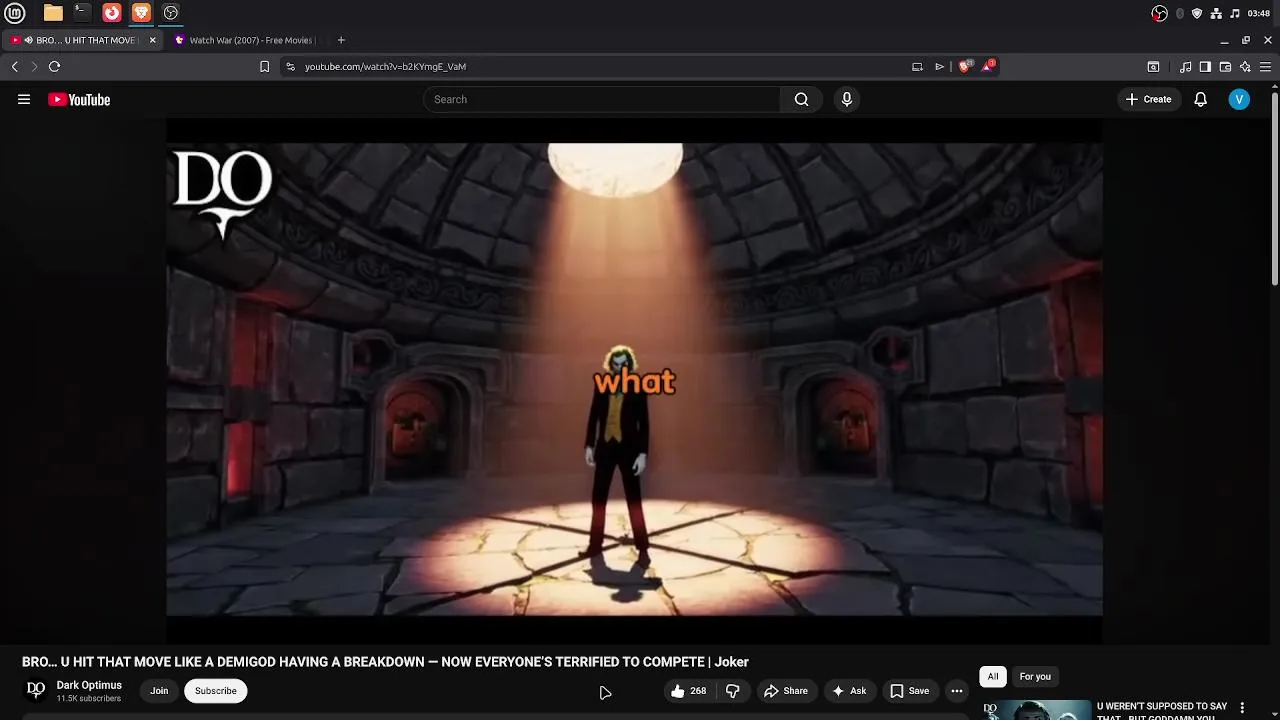
Task: Open Leo AI assistant star icon
Action: [1245, 66]
